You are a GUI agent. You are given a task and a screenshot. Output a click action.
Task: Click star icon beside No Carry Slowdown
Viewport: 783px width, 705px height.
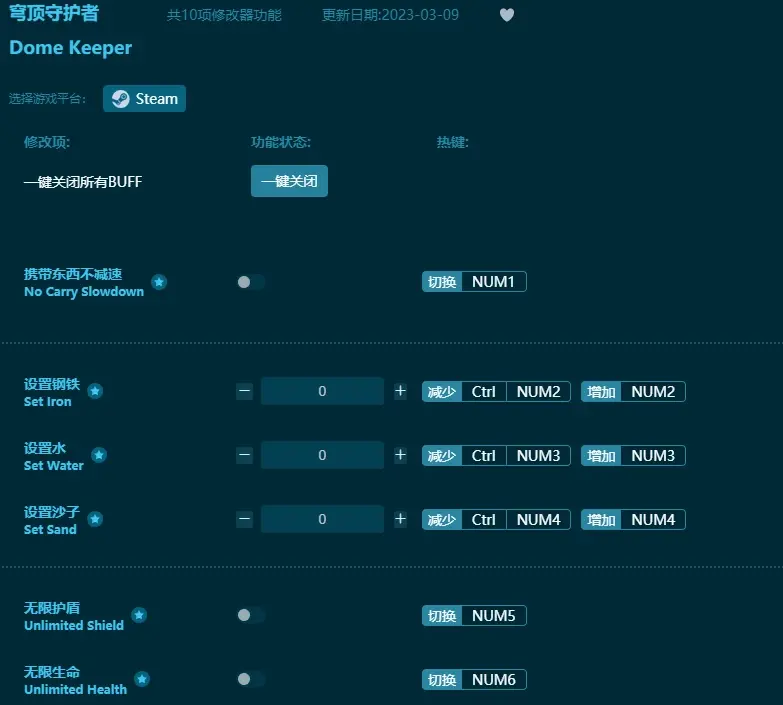point(159,282)
